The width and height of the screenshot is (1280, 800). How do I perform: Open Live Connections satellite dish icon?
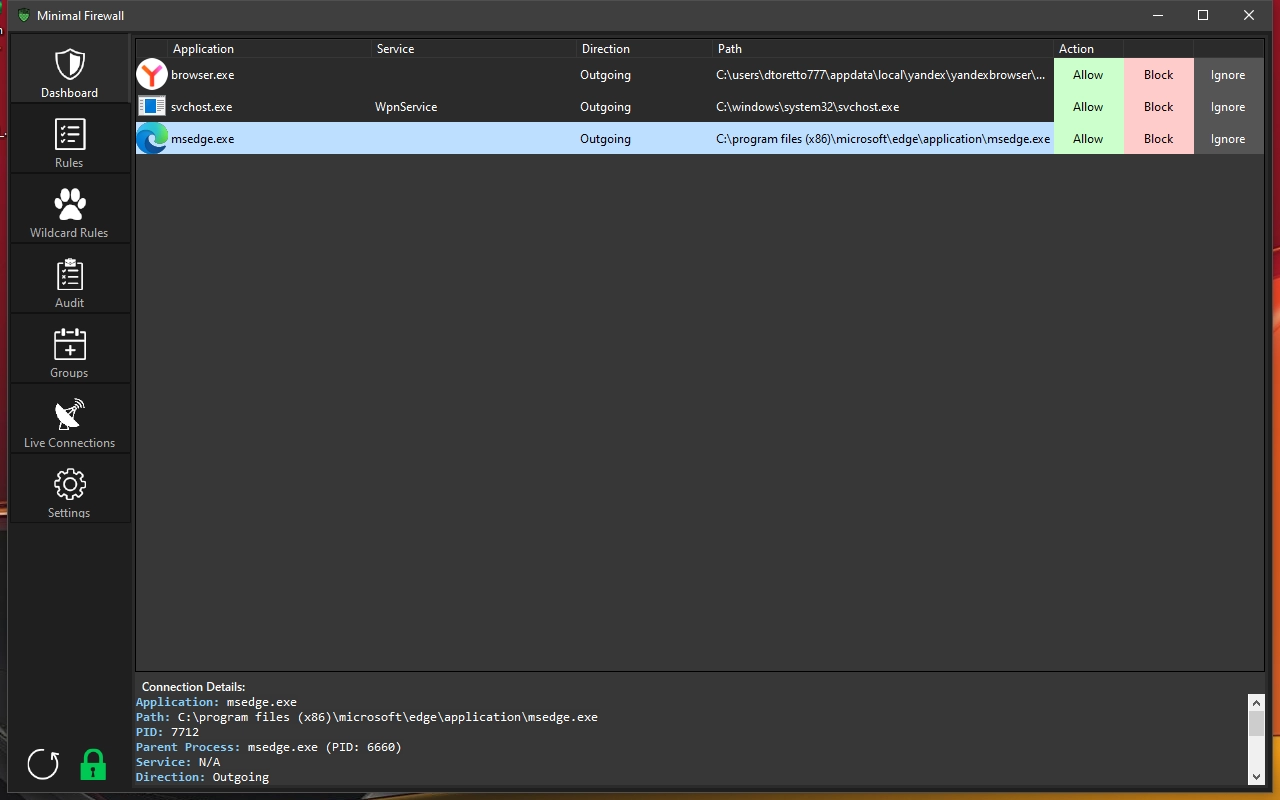coord(70,415)
